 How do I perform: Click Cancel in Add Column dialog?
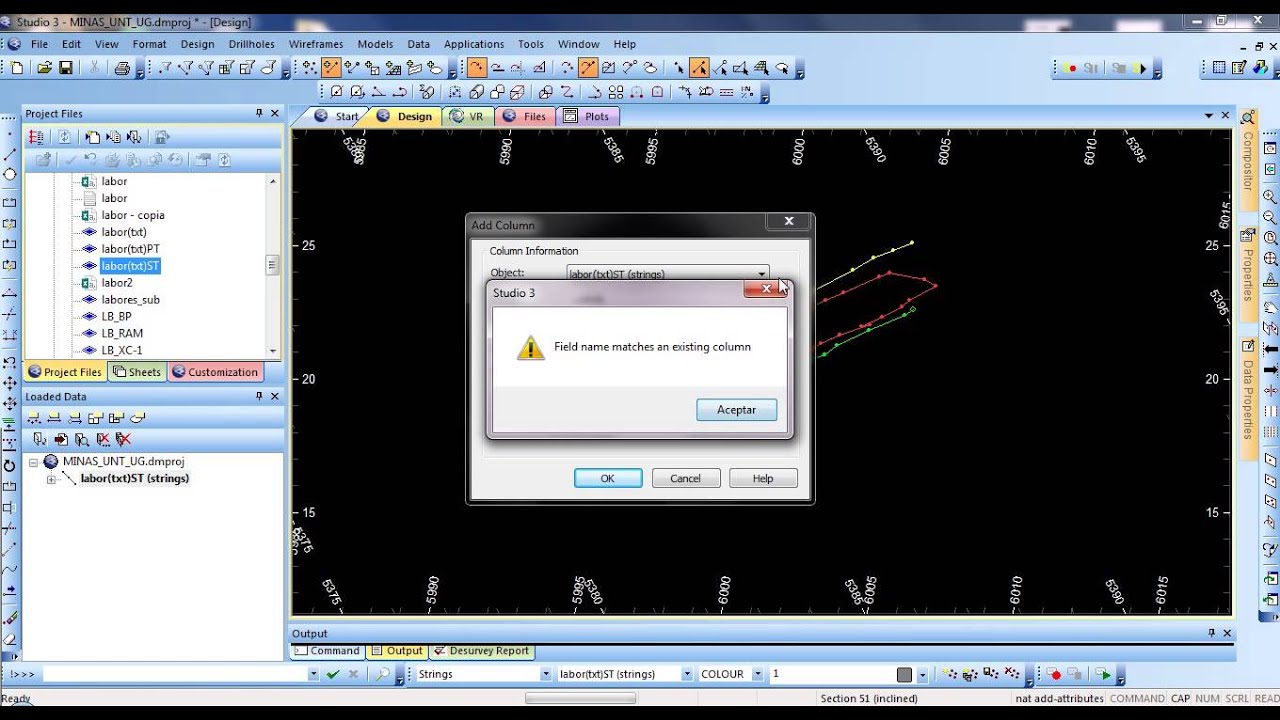(685, 478)
